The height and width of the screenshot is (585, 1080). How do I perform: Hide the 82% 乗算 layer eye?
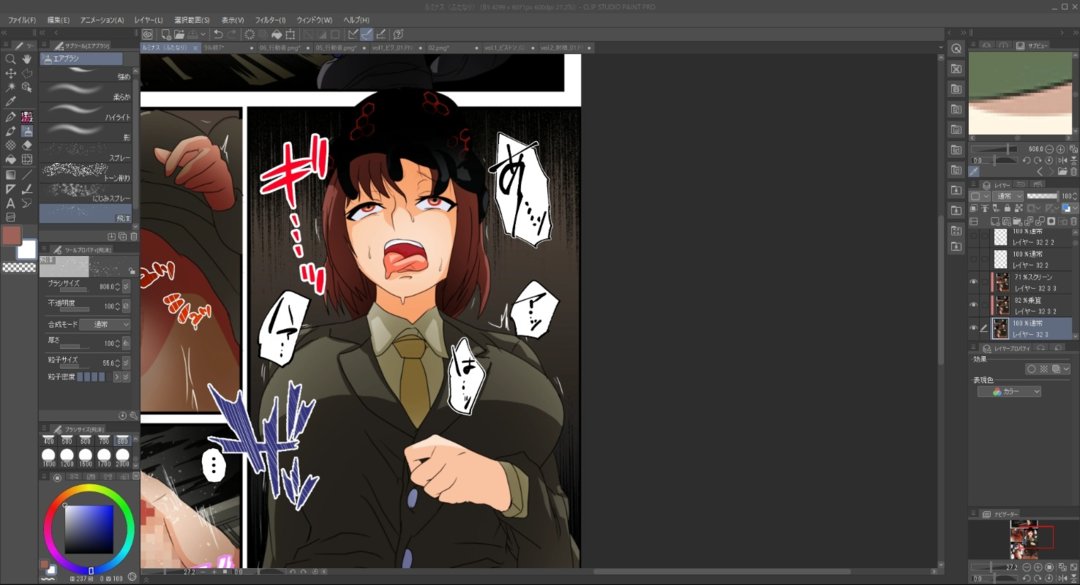(x=973, y=305)
